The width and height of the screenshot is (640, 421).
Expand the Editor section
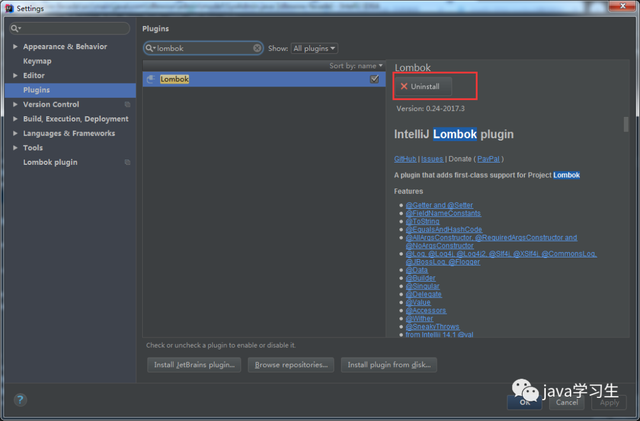[15, 76]
